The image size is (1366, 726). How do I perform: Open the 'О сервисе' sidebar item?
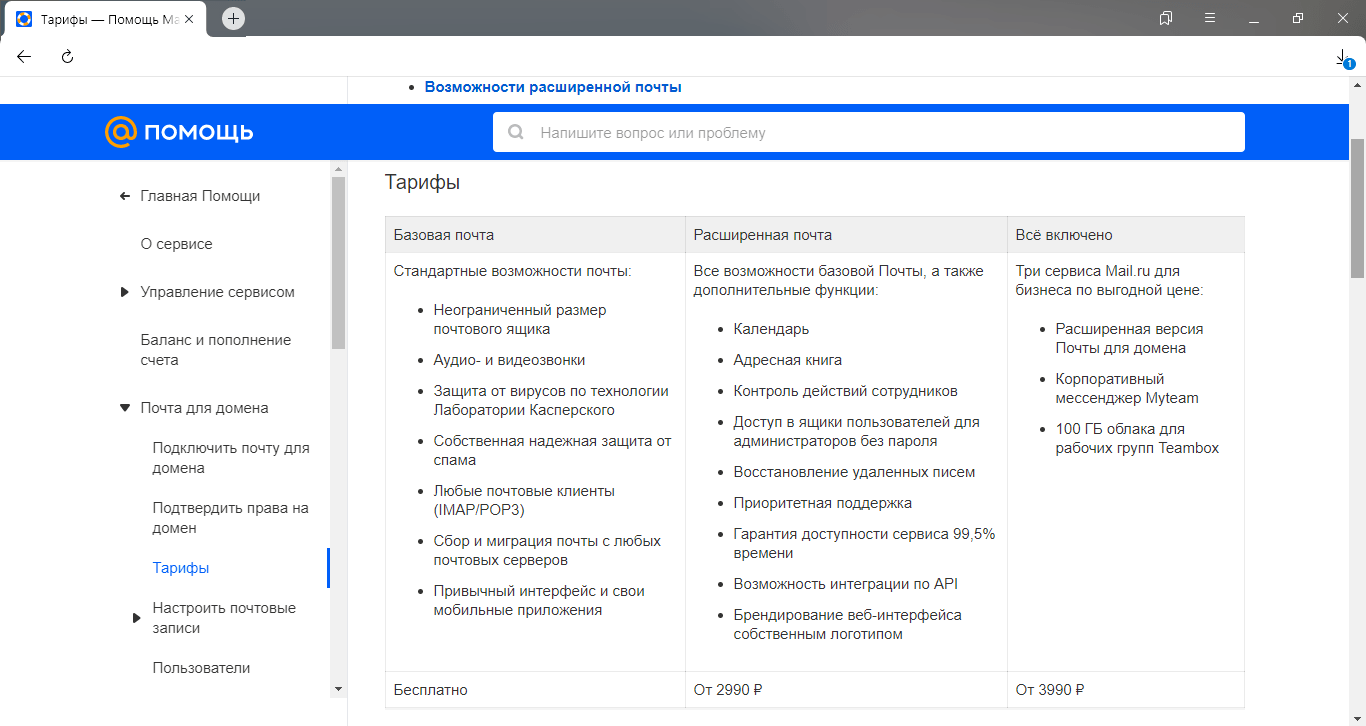(x=176, y=244)
